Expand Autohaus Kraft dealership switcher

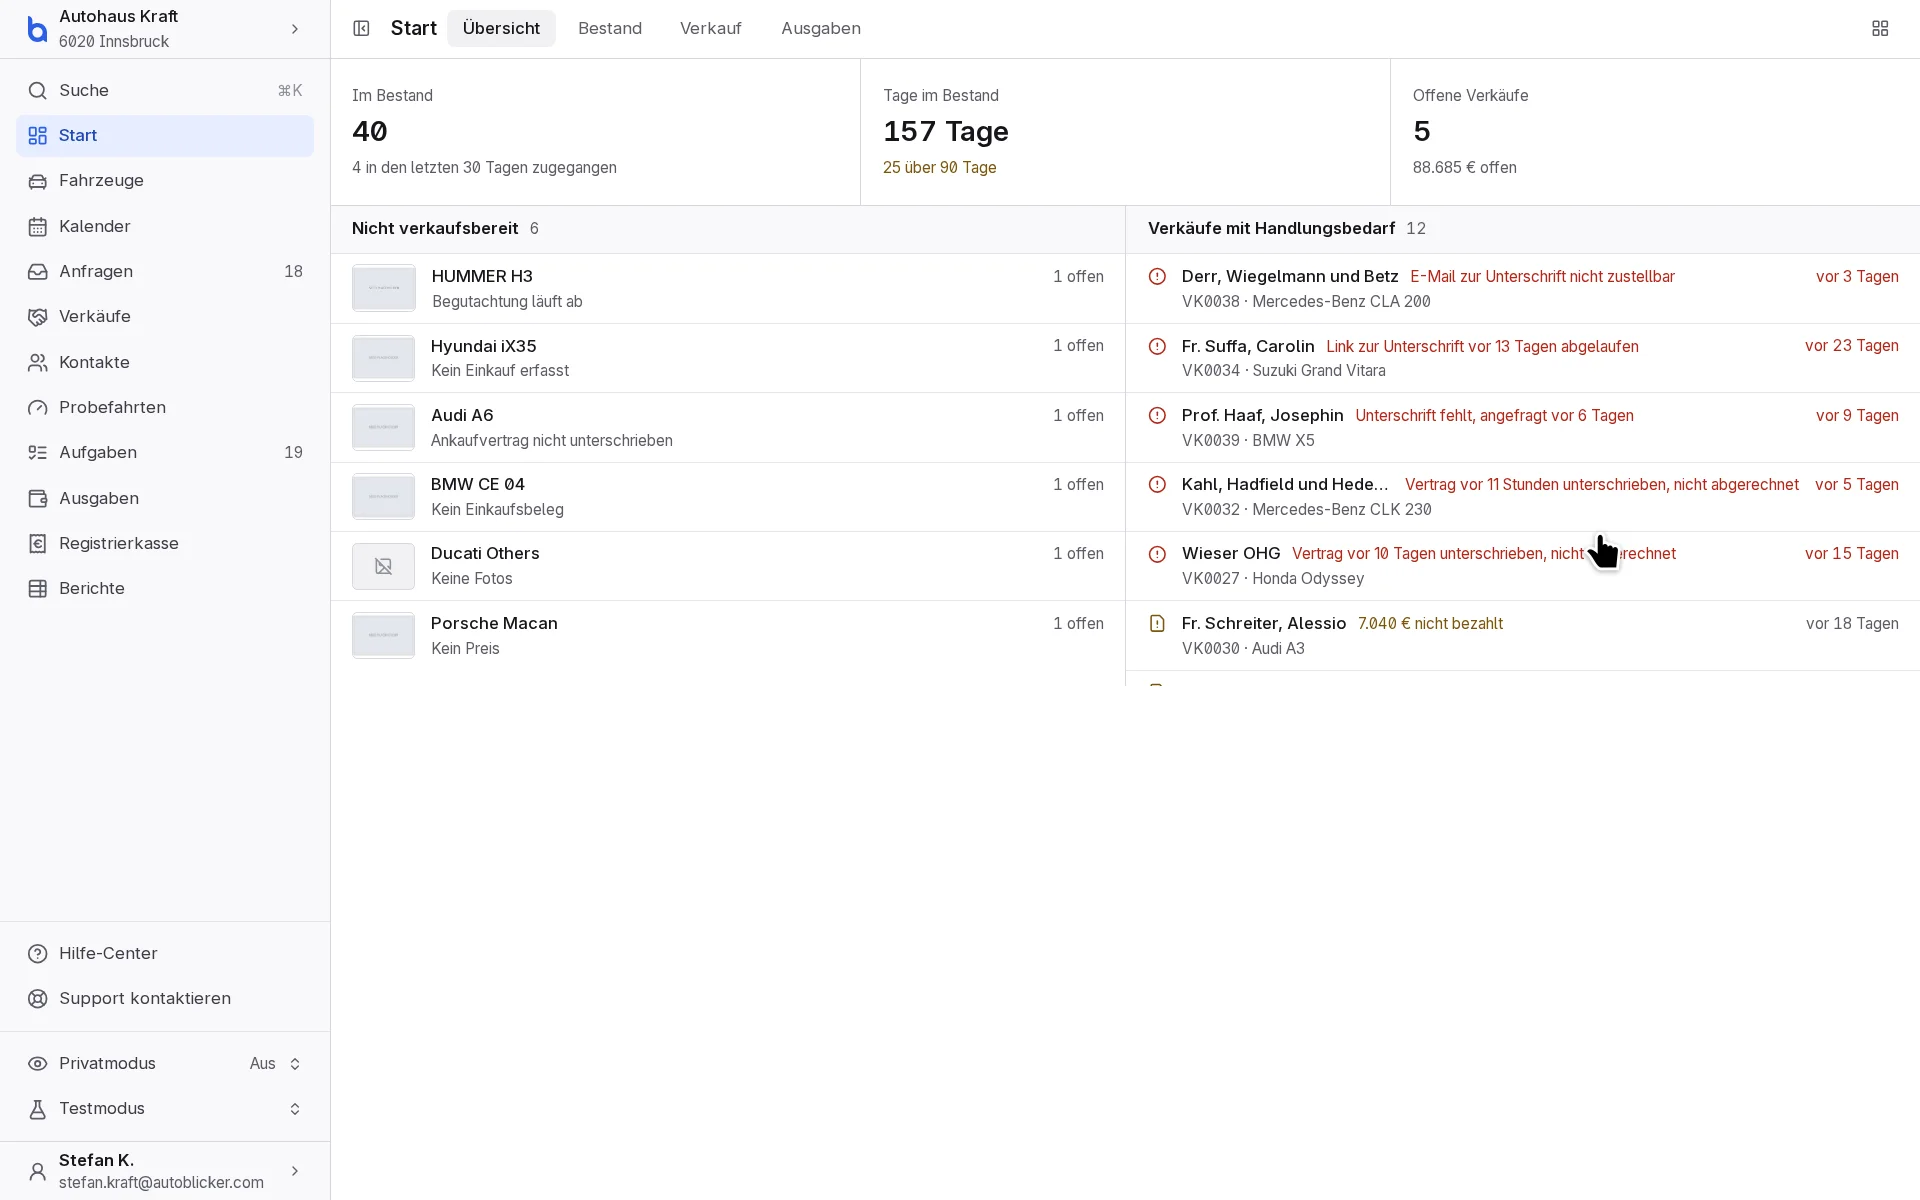coord(165,29)
